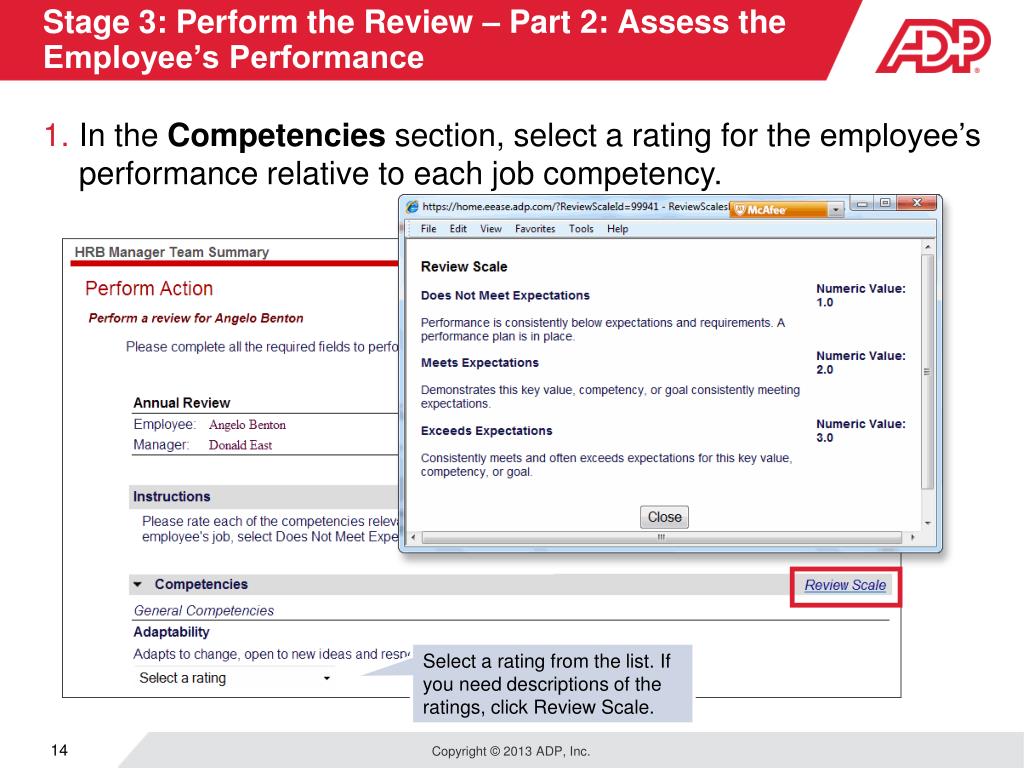This screenshot has height=768, width=1024.
Task: Open the Help menu
Action: (x=617, y=229)
